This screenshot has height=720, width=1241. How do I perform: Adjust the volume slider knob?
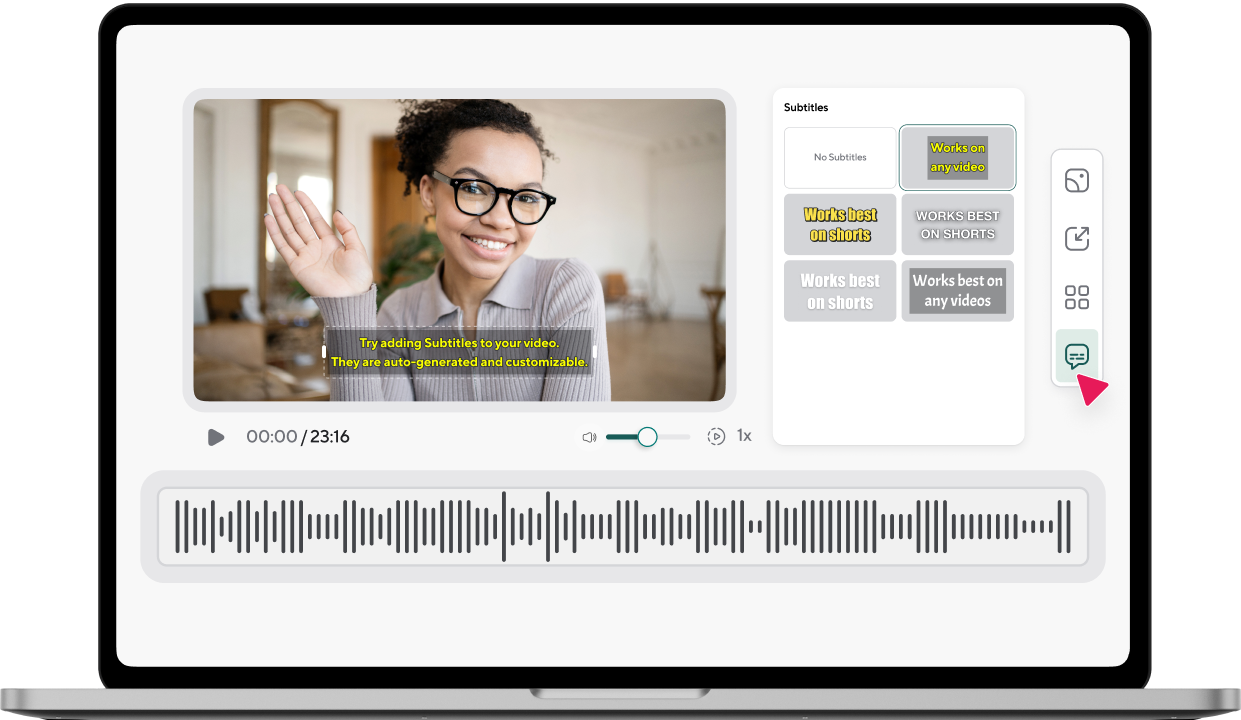(x=647, y=437)
